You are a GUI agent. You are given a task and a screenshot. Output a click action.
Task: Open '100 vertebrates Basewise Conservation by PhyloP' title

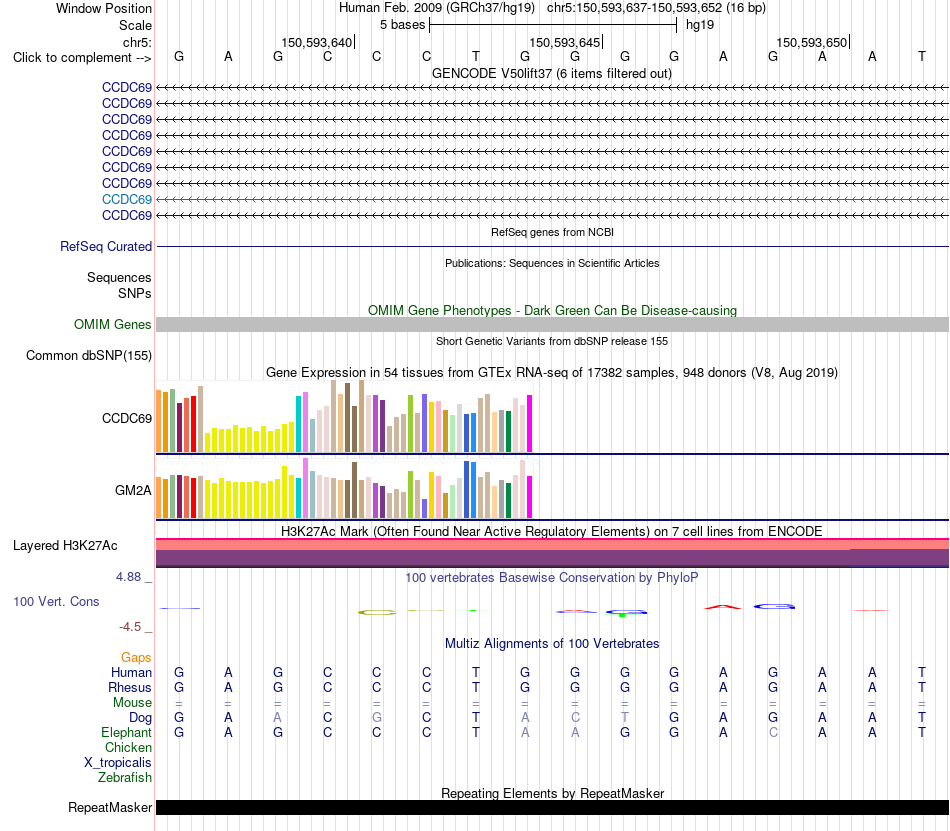(x=552, y=578)
